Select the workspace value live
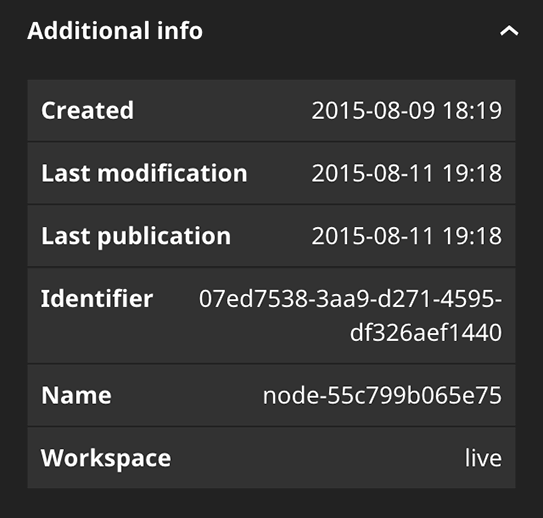543x518 pixels. 483,458
